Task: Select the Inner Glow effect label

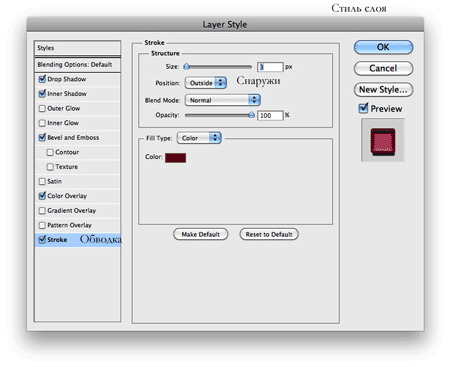Action: (x=63, y=123)
